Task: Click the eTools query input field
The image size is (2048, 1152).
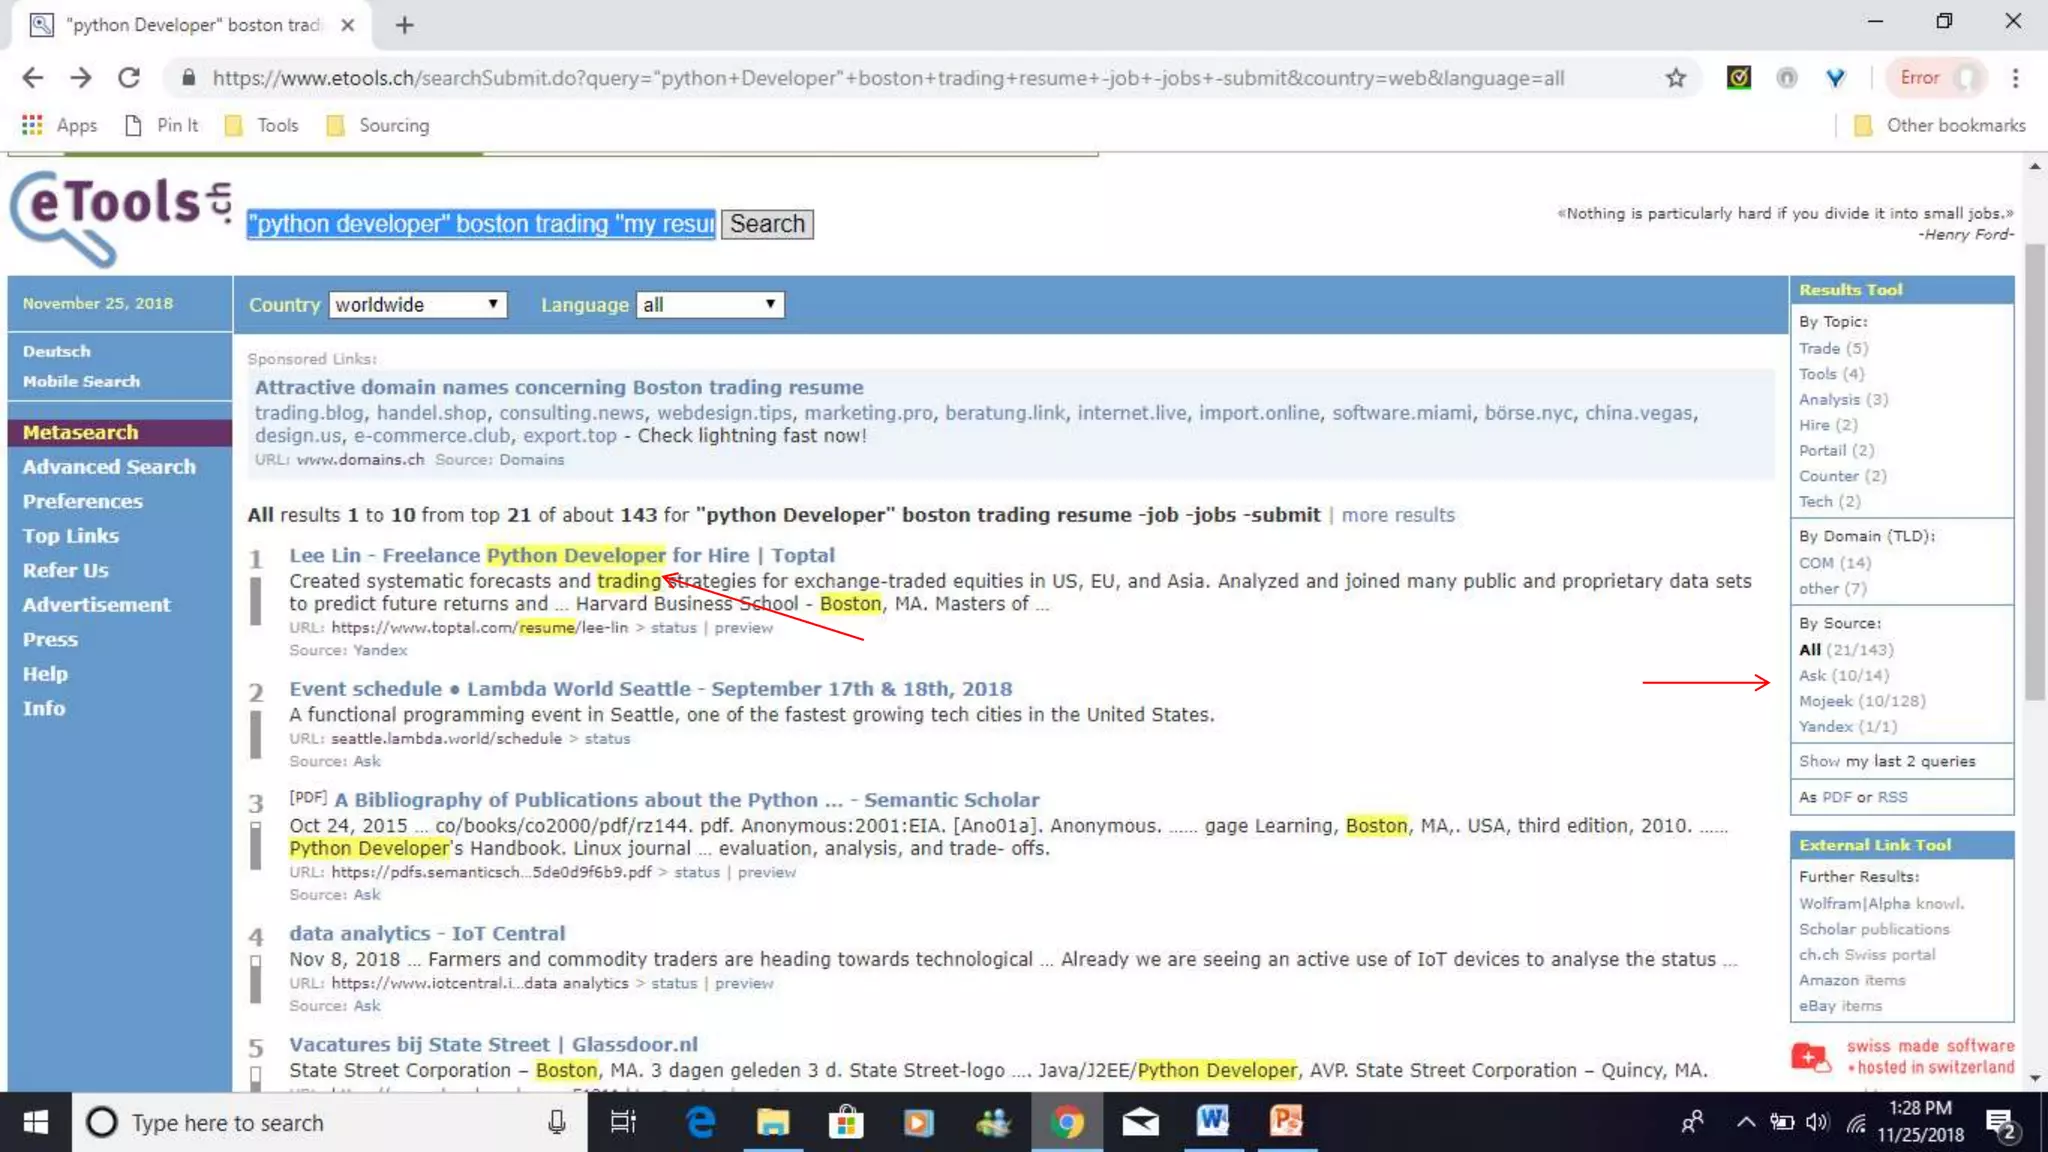Action: [481, 224]
